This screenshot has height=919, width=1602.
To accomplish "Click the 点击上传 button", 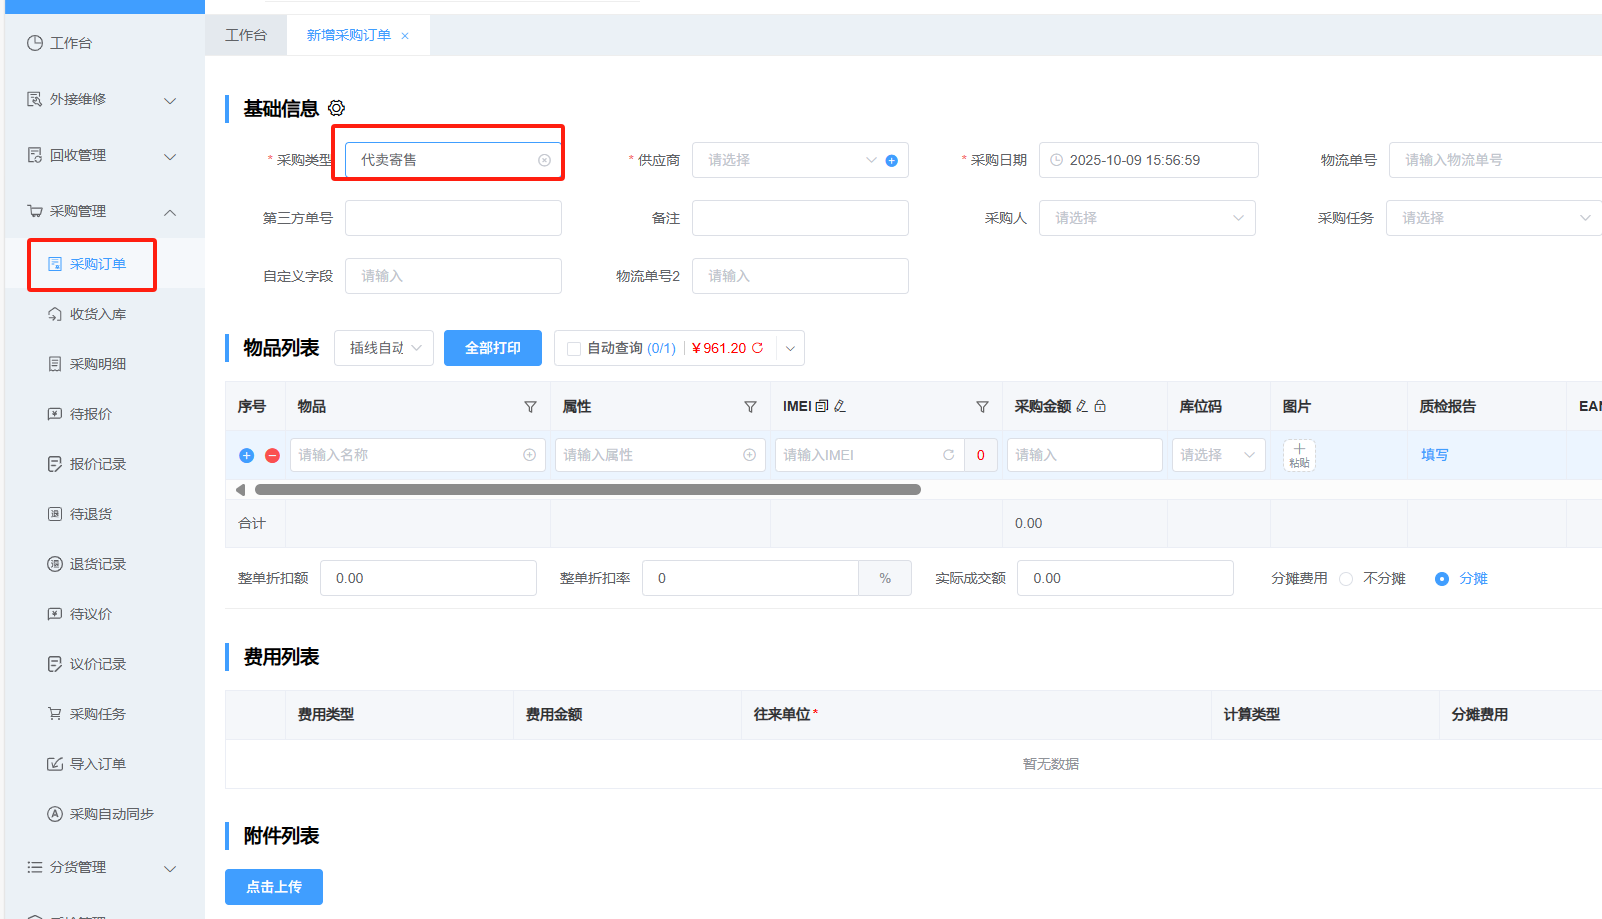I will tap(274, 887).
